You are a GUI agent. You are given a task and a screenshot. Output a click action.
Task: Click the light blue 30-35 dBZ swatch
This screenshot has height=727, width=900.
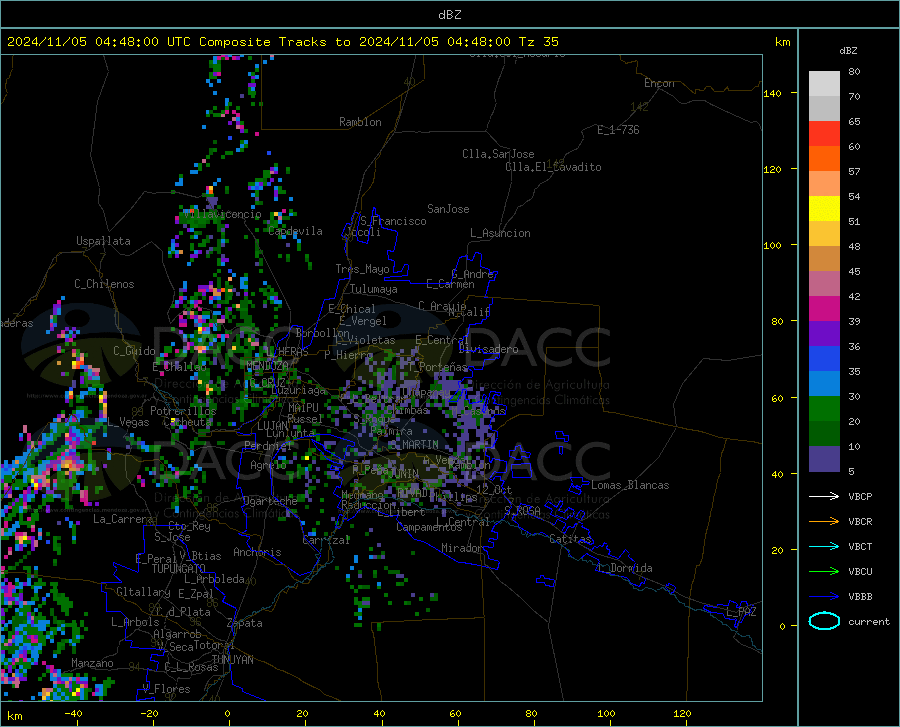pos(824,384)
